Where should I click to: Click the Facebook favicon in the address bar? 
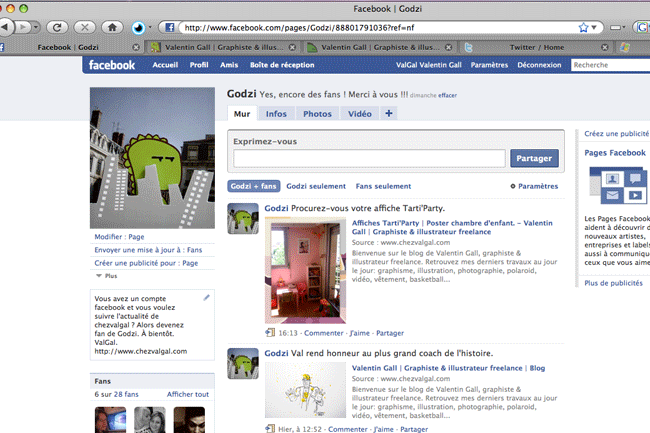pyautogui.click(x=170, y=27)
